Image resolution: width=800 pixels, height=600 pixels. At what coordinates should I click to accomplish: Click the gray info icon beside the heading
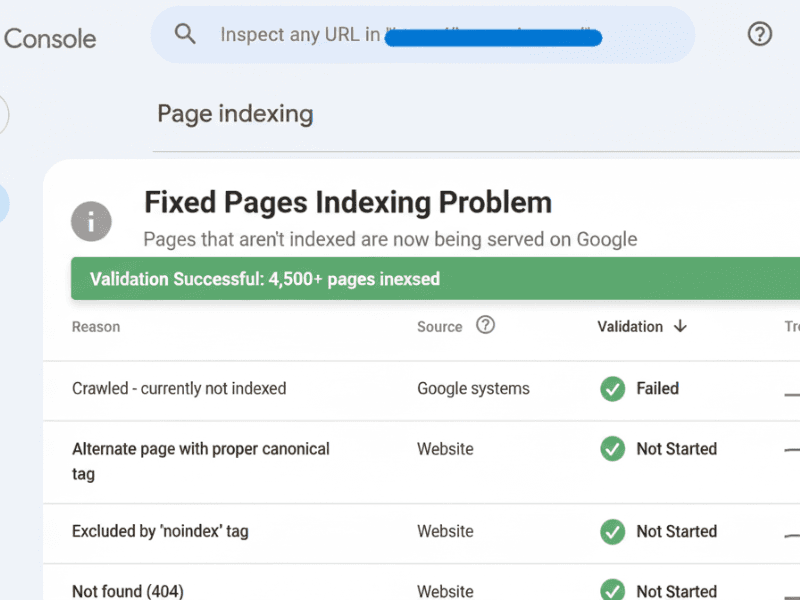pos(91,221)
